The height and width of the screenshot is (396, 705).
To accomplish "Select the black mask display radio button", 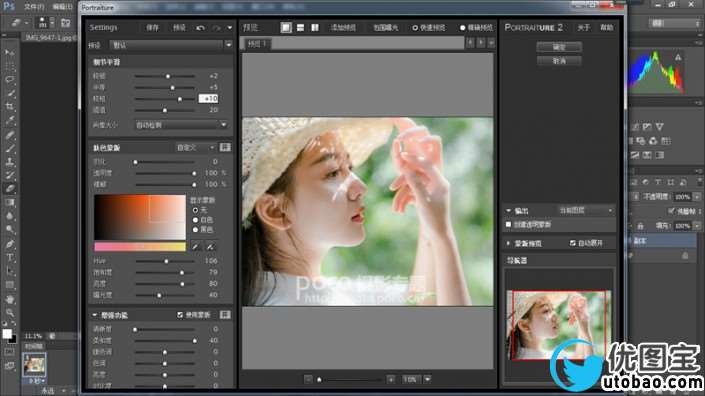I will 195,230.
